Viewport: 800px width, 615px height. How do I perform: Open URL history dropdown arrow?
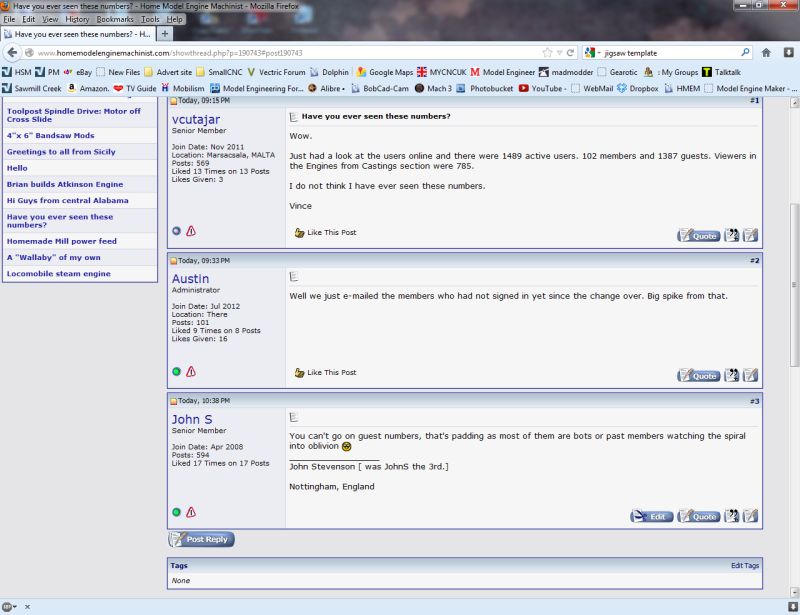560,53
